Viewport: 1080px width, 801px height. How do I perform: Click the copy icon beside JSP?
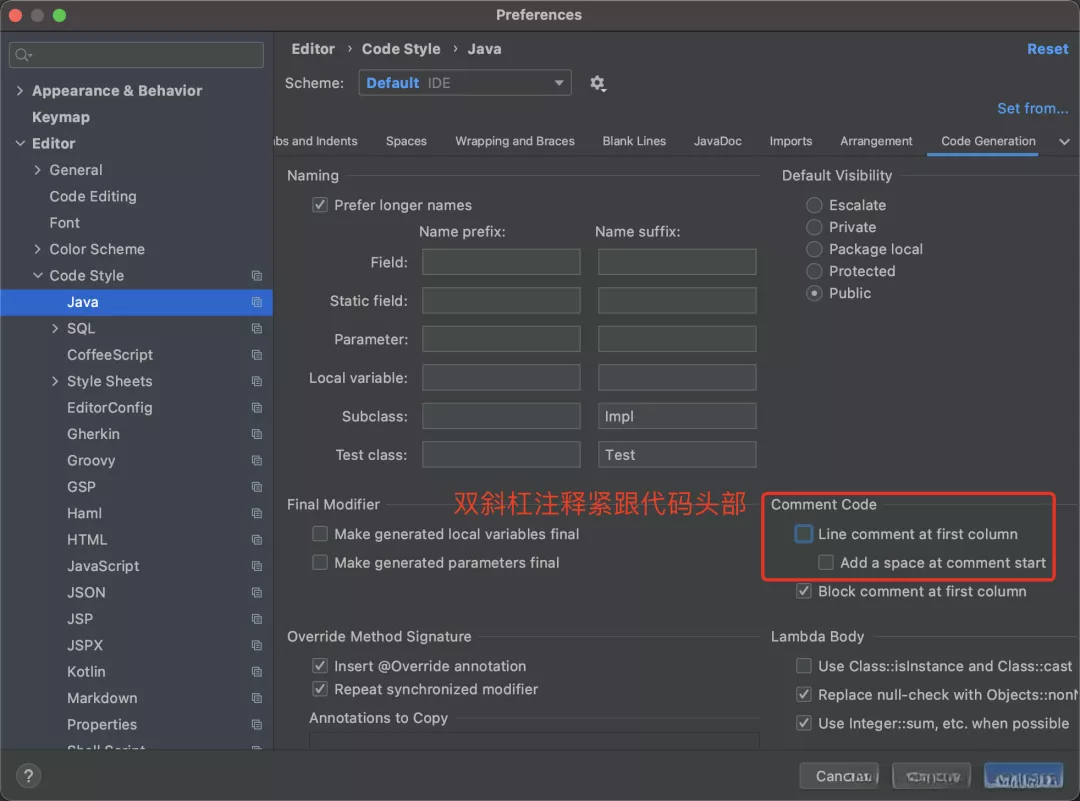(x=257, y=618)
